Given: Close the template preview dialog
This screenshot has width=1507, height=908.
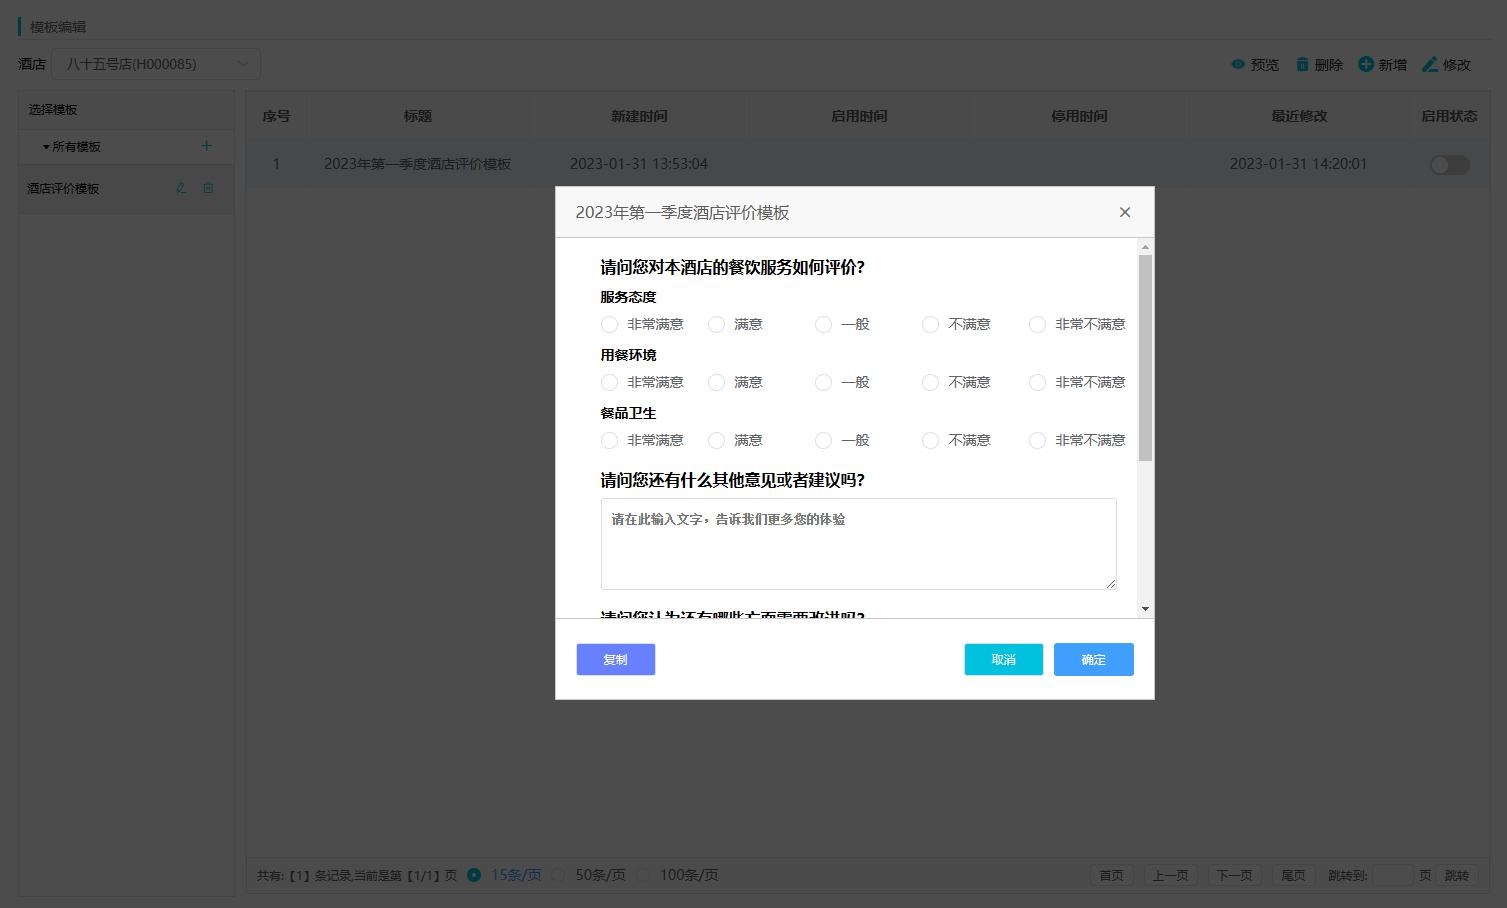Looking at the screenshot, I should click(1124, 212).
